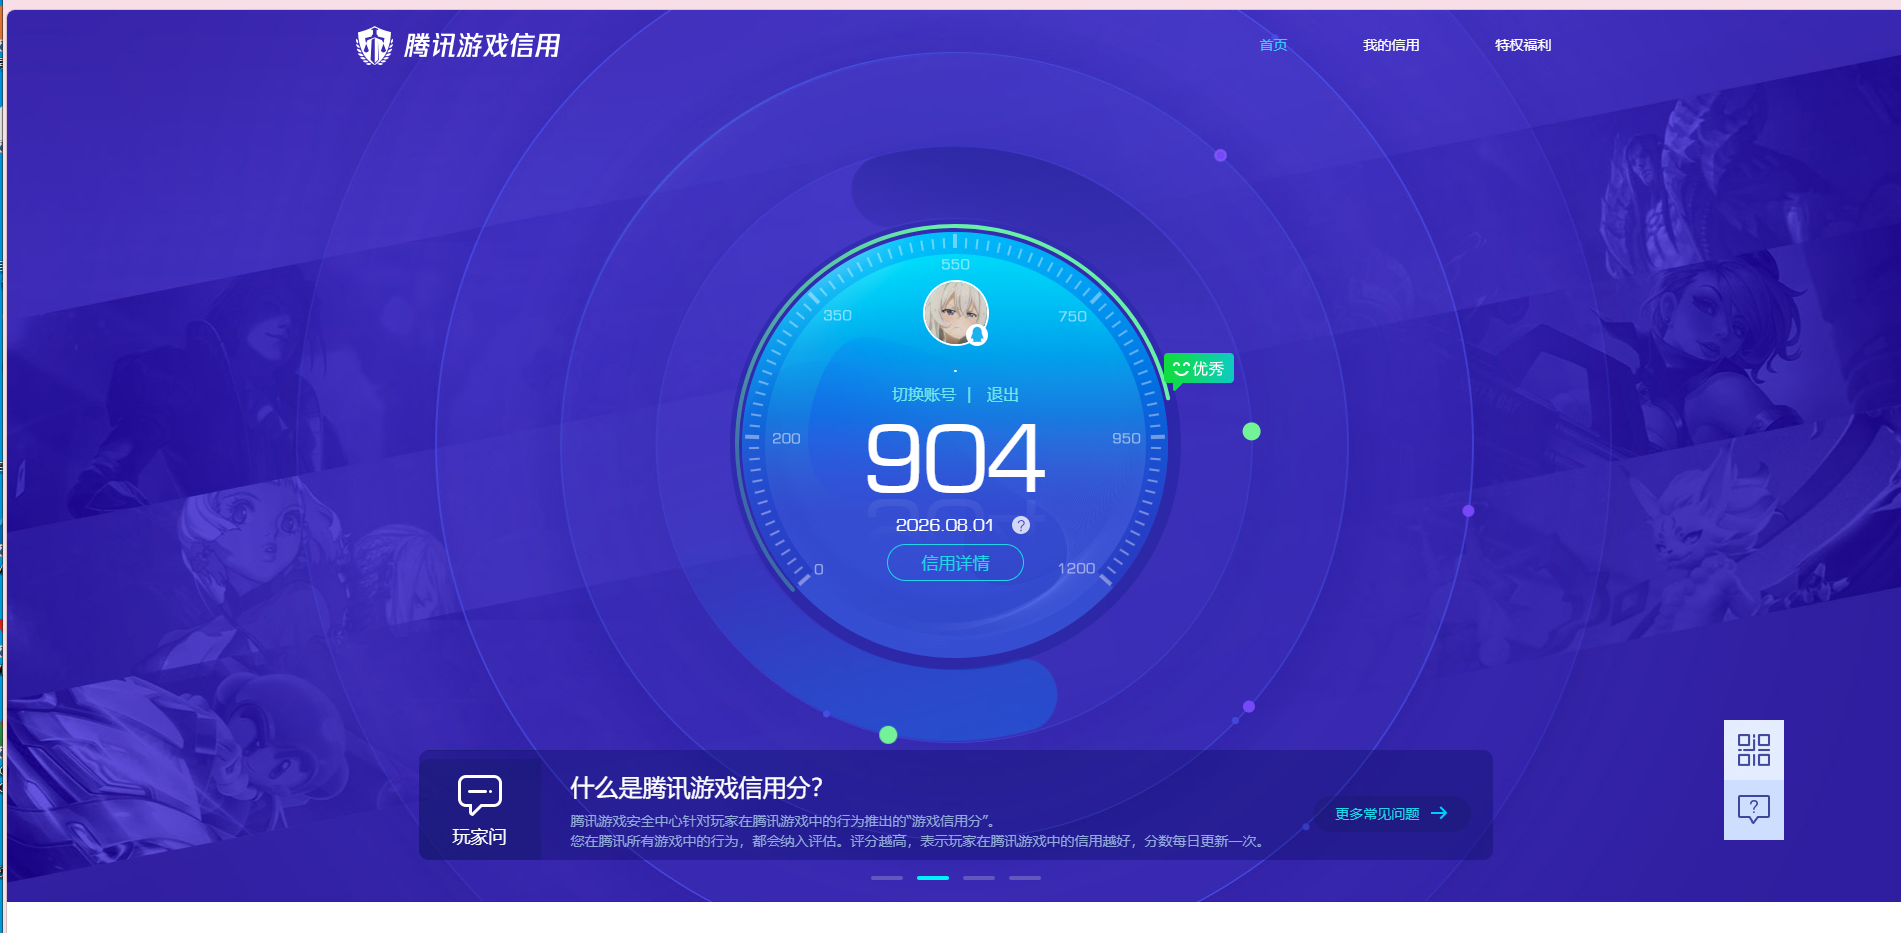Screen dimensions: 1901x933
Task: Click the 优秀 rating badge
Action: [x=1199, y=368]
